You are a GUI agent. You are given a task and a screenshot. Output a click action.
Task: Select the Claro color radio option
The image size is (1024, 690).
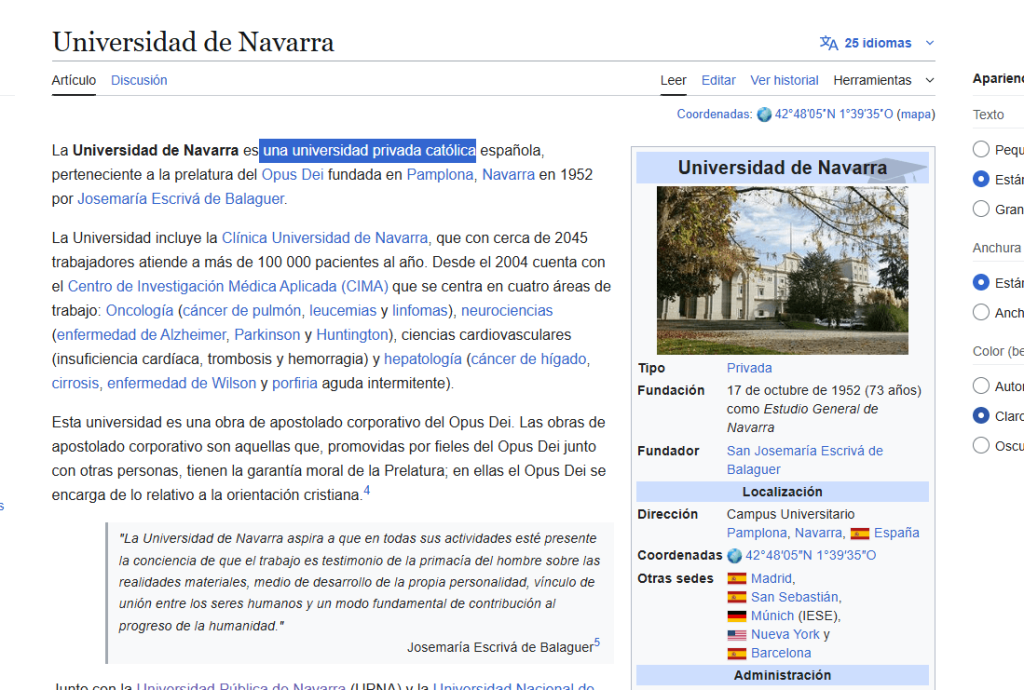pyautogui.click(x=981, y=415)
